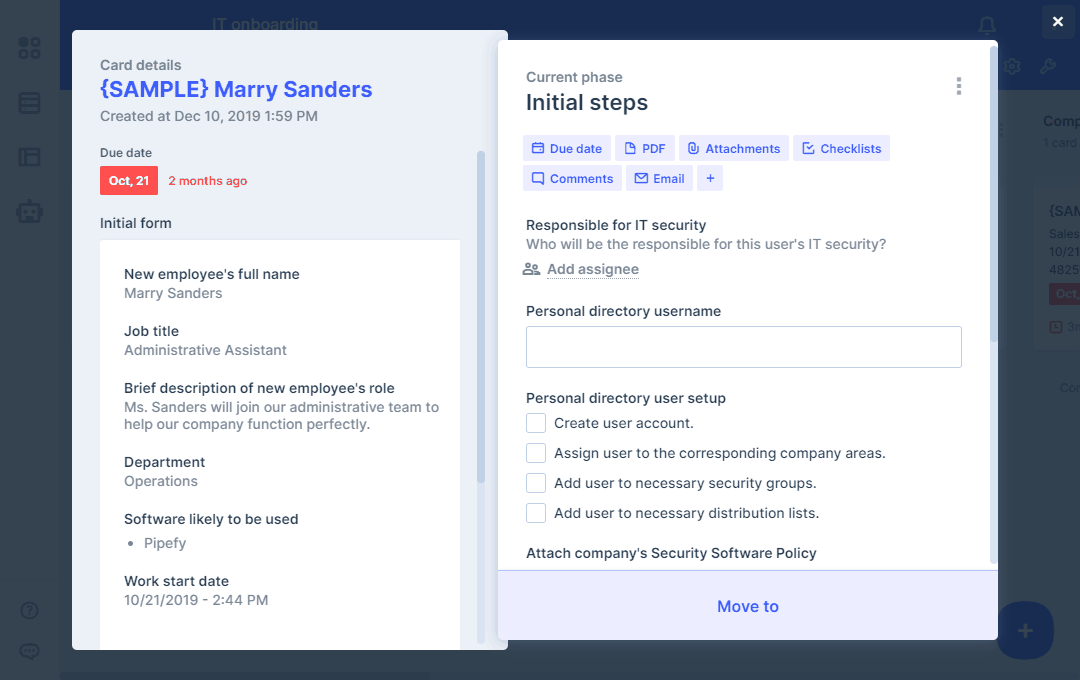Screen dimensions: 1080x680
Task: Open the notifications bell
Action: (987, 25)
